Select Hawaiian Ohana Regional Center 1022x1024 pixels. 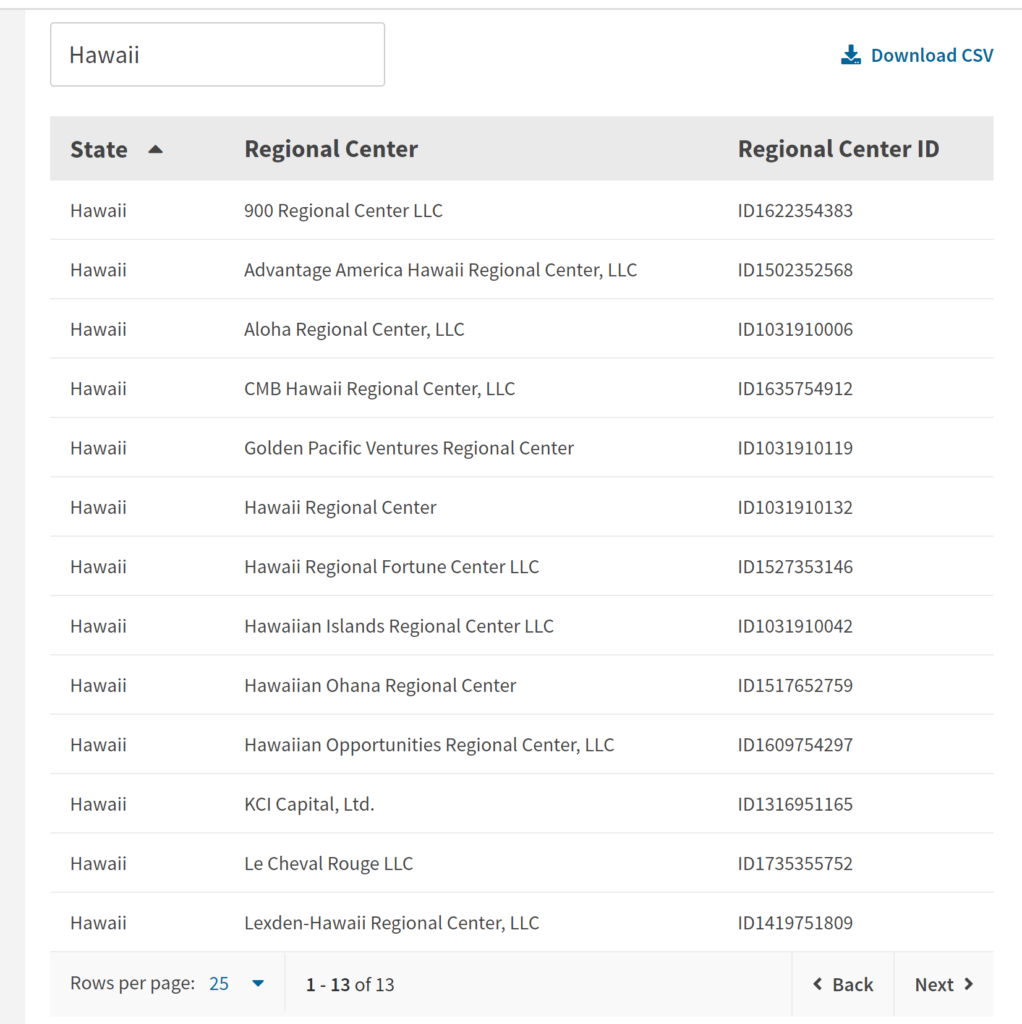[380, 686]
